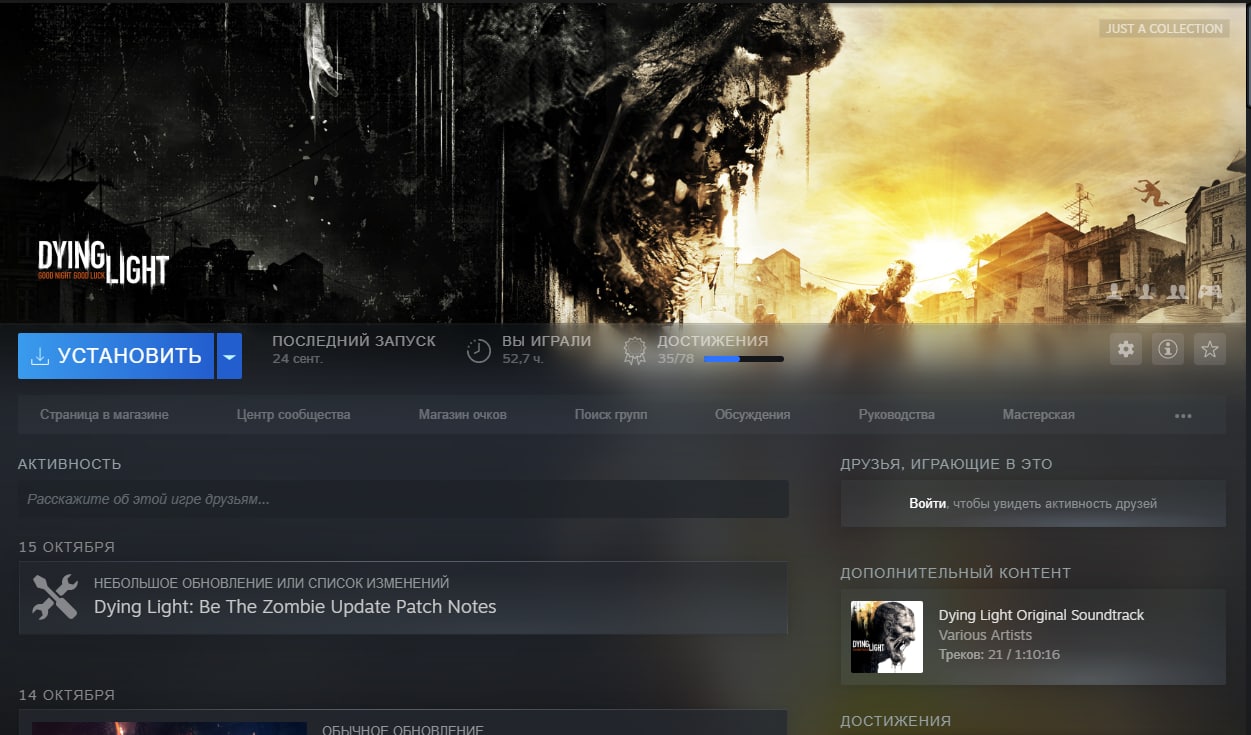
Task: Click the soundtrack album cover thumbnail
Action: tap(887, 637)
